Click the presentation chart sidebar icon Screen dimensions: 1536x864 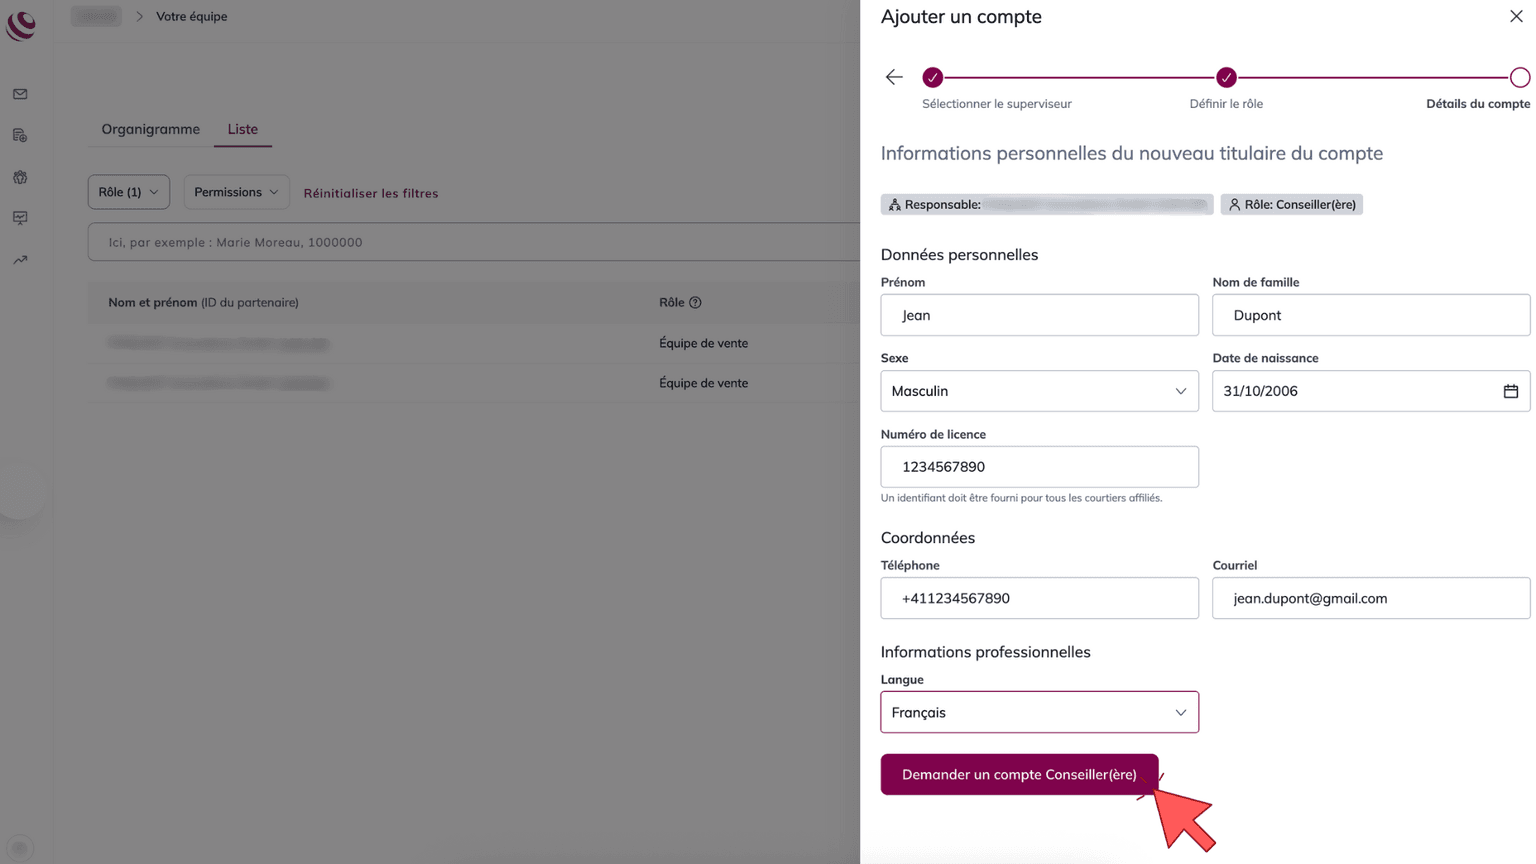(x=20, y=218)
